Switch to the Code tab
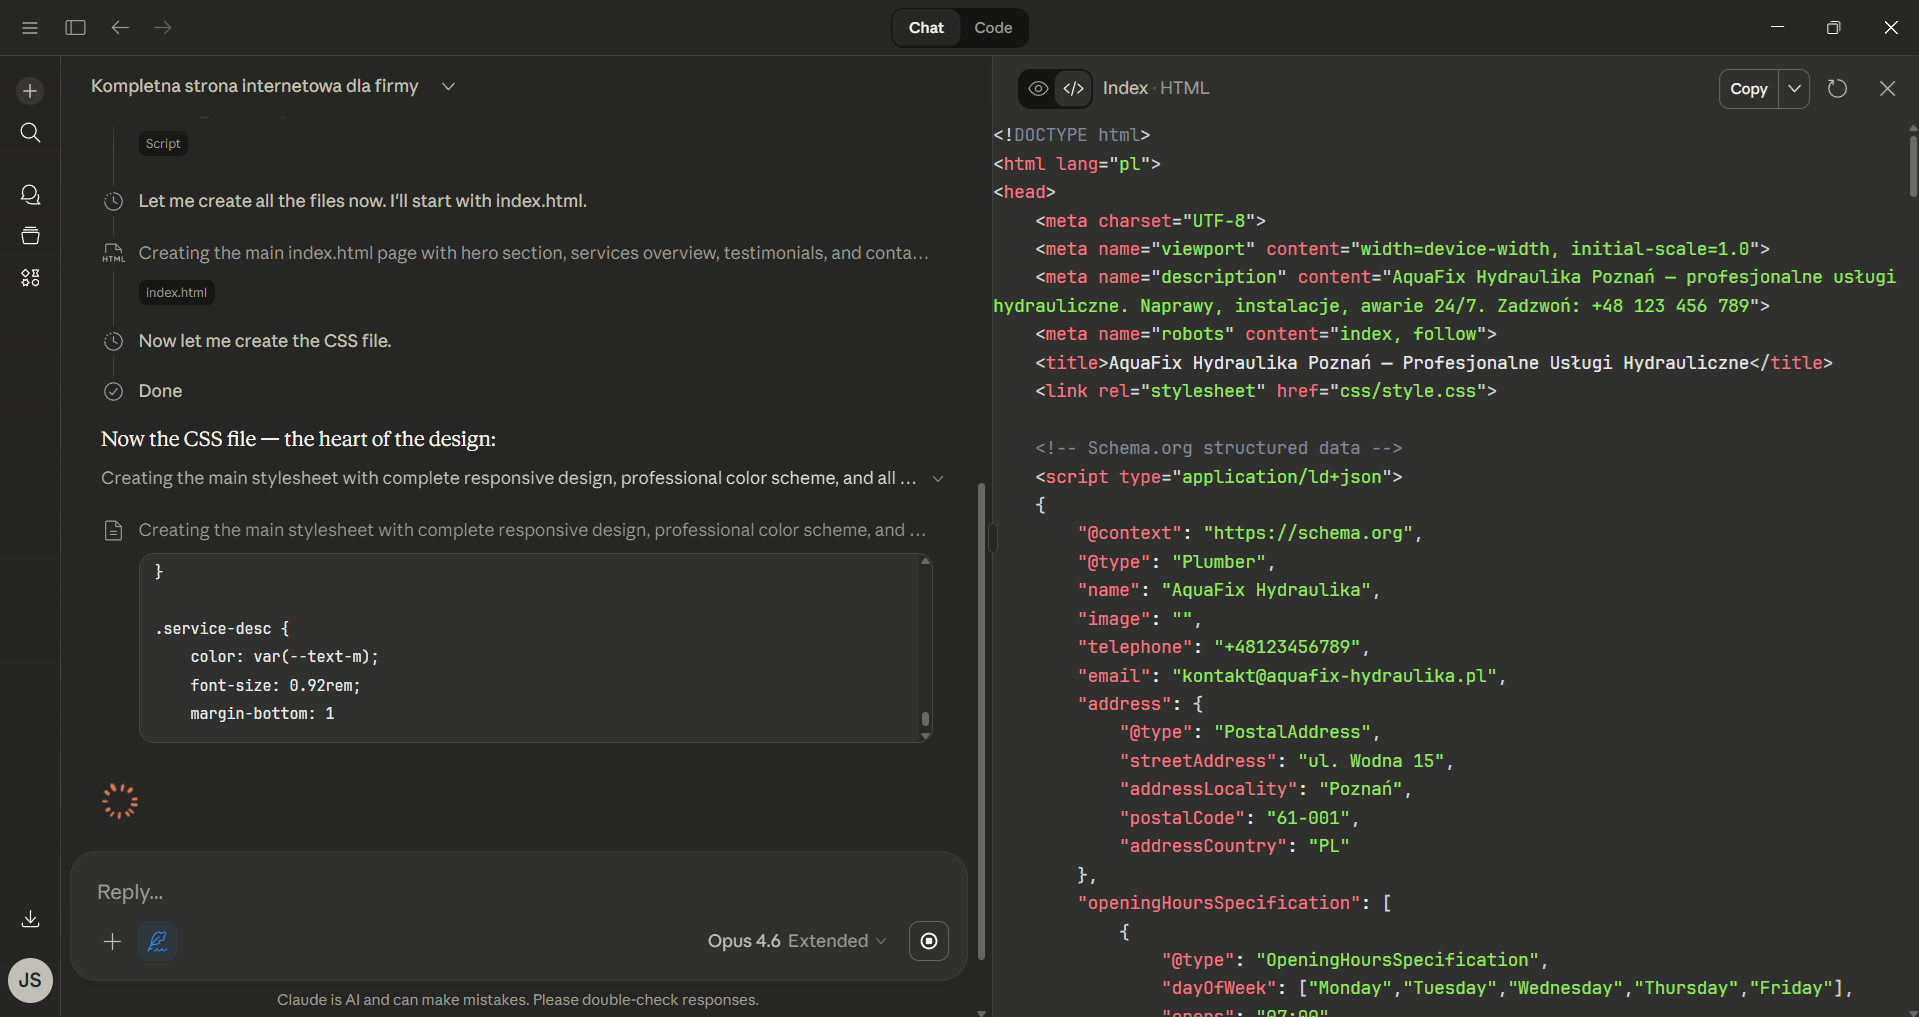Screen dimensions: 1919x1017 (x=992, y=27)
